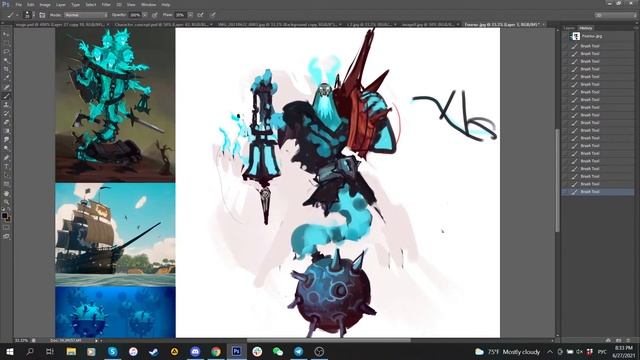
Task: Toggle airbrush-style build-up in options bar
Action: 200,15
